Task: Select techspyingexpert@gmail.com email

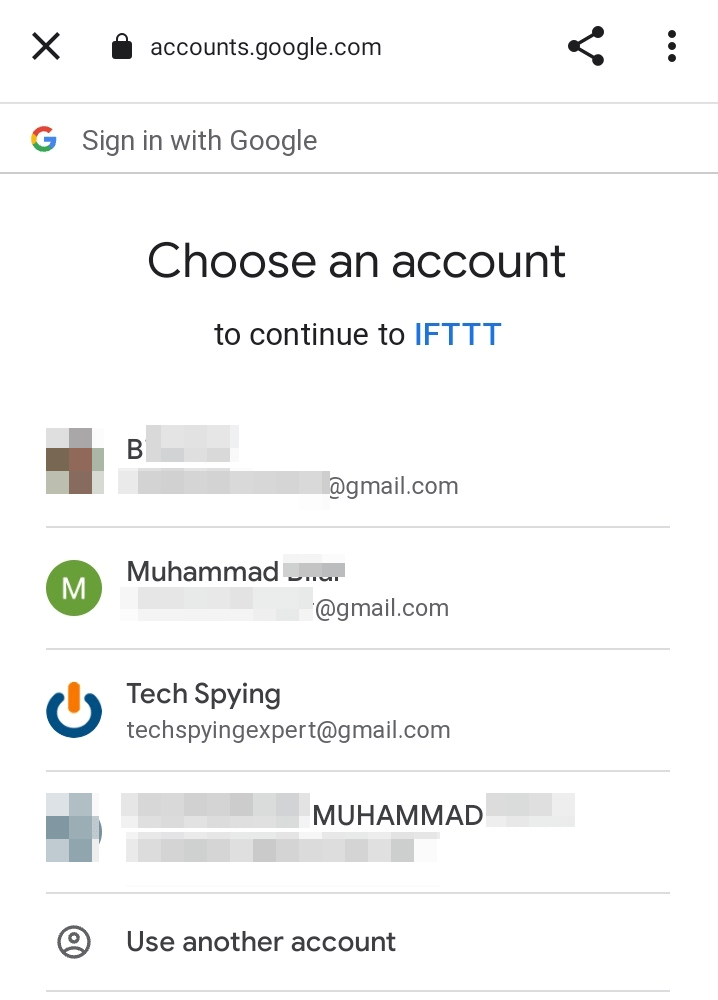Action: (288, 730)
